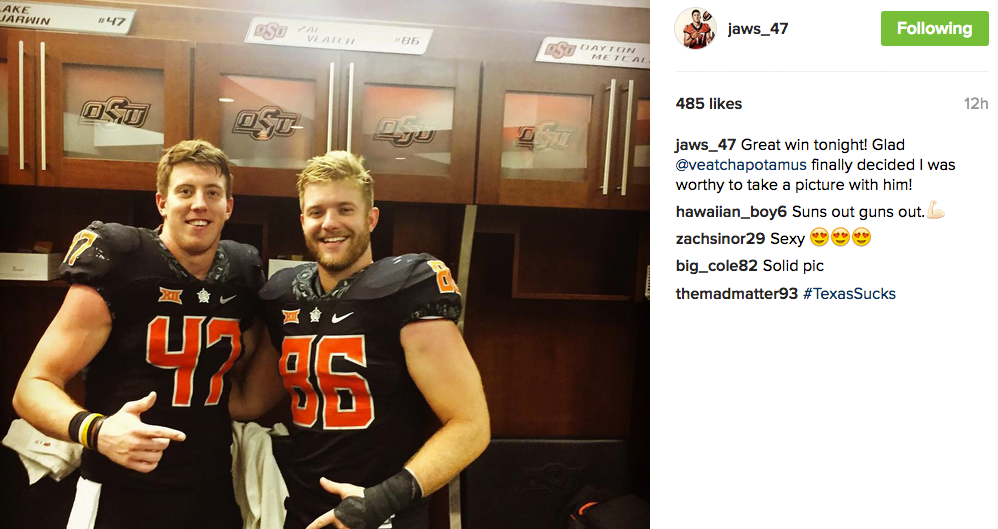
Task: Click jaws_47 username in the caption
Action: tap(706, 145)
